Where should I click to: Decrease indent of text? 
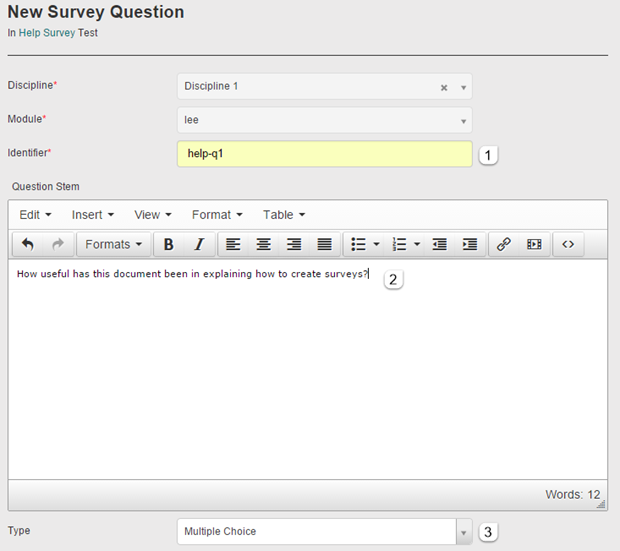pyautogui.click(x=439, y=245)
